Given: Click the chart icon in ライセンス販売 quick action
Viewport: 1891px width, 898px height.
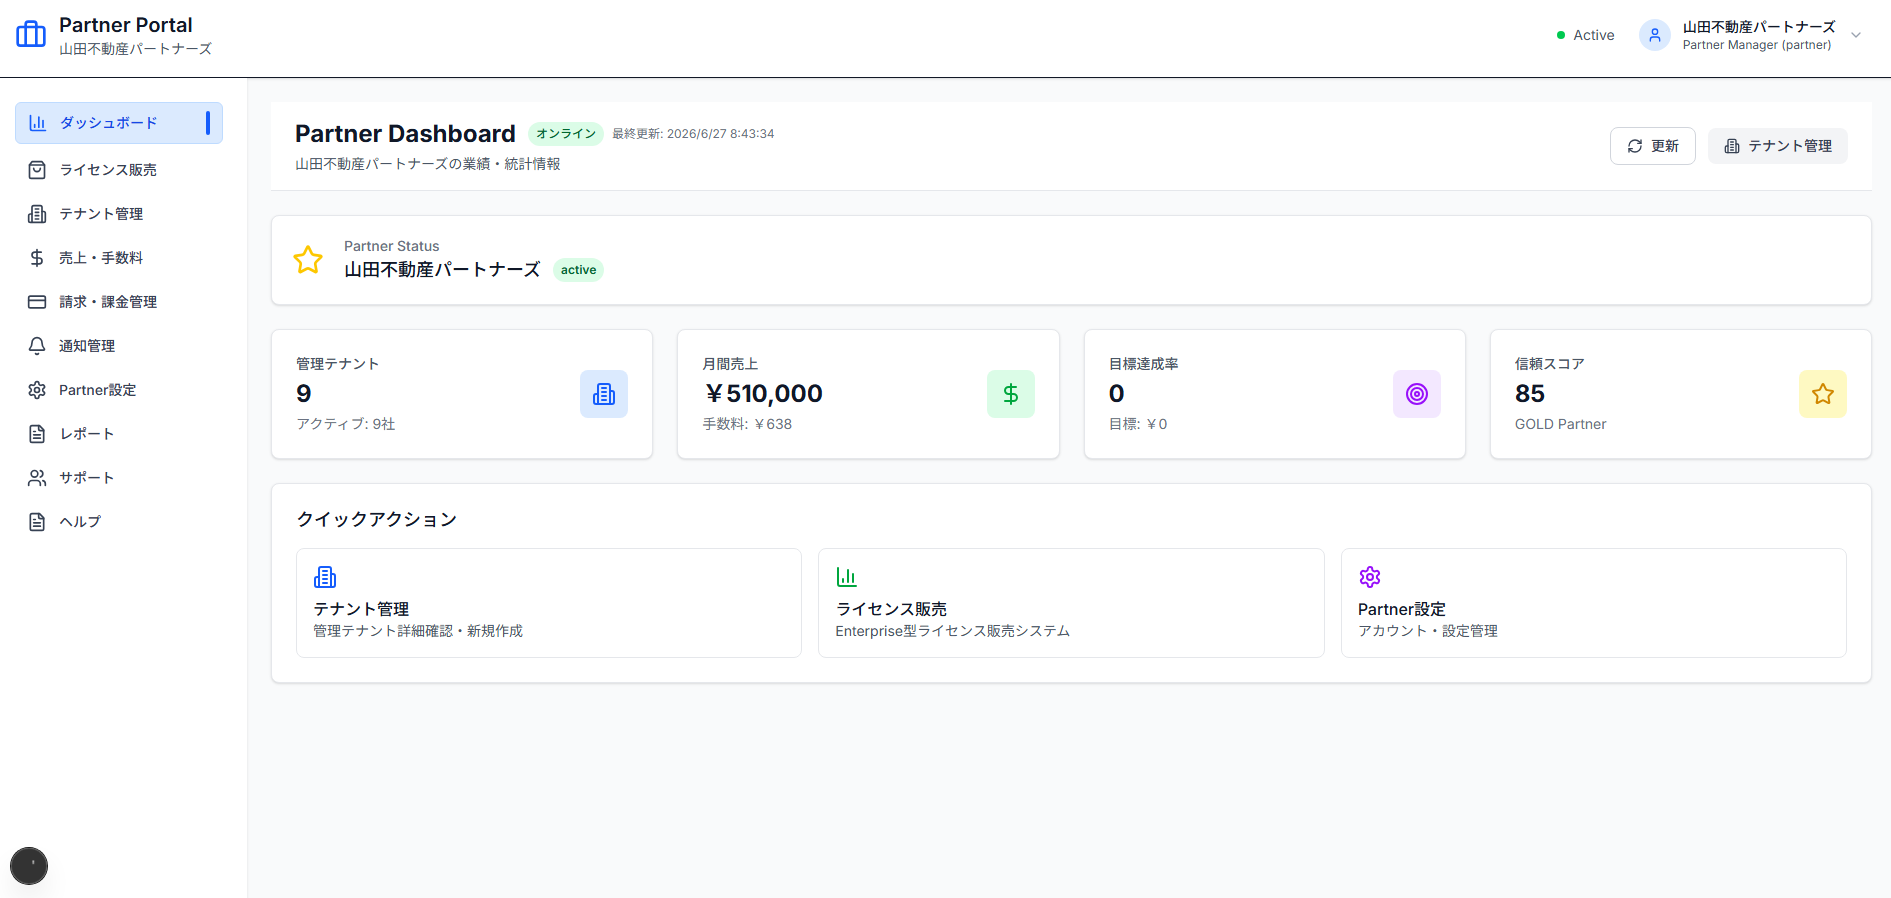Looking at the screenshot, I should (847, 577).
